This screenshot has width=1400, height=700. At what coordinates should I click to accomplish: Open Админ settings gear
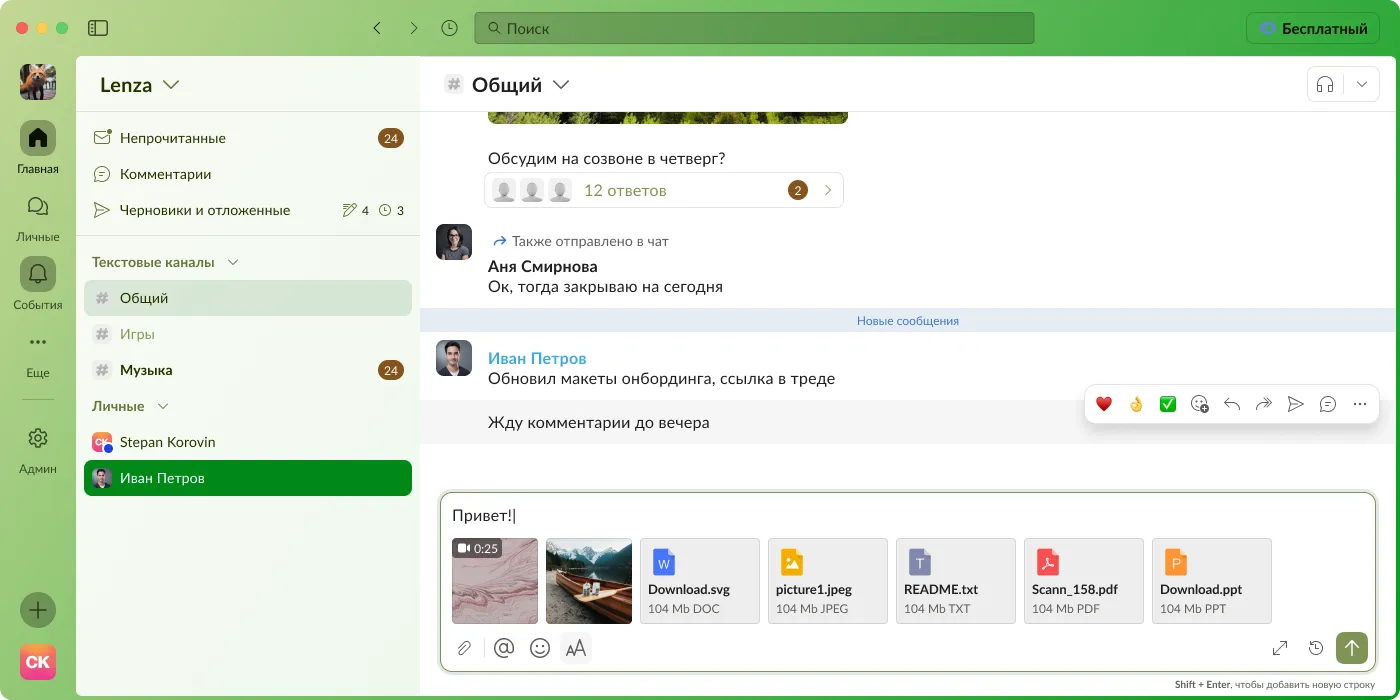pos(38,448)
